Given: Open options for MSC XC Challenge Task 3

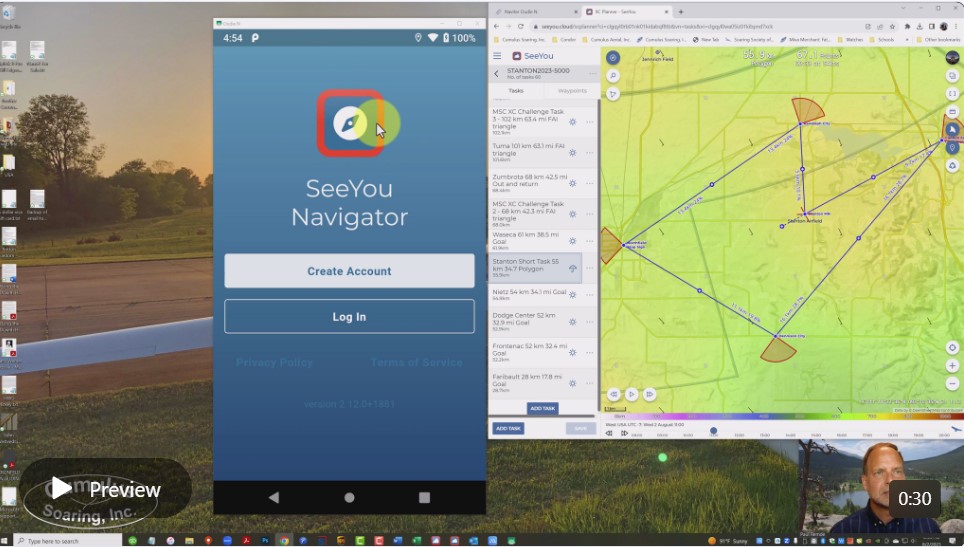Looking at the screenshot, I should [590, 122].
